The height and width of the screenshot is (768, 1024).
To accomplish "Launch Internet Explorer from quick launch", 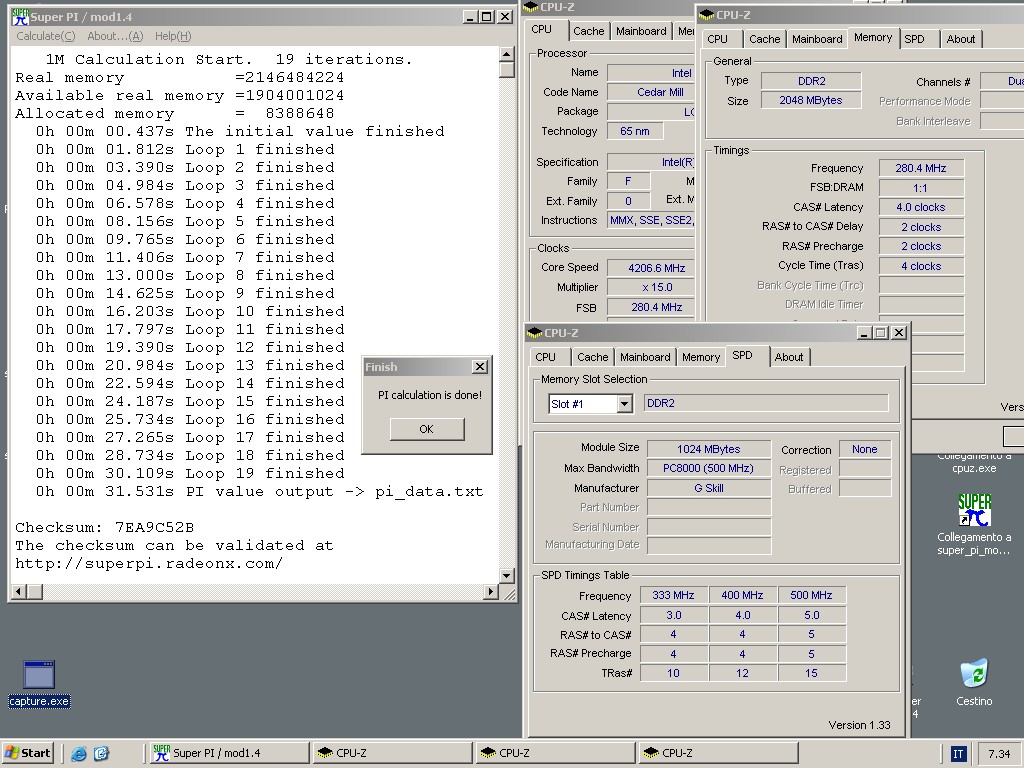I will [79, 754].
